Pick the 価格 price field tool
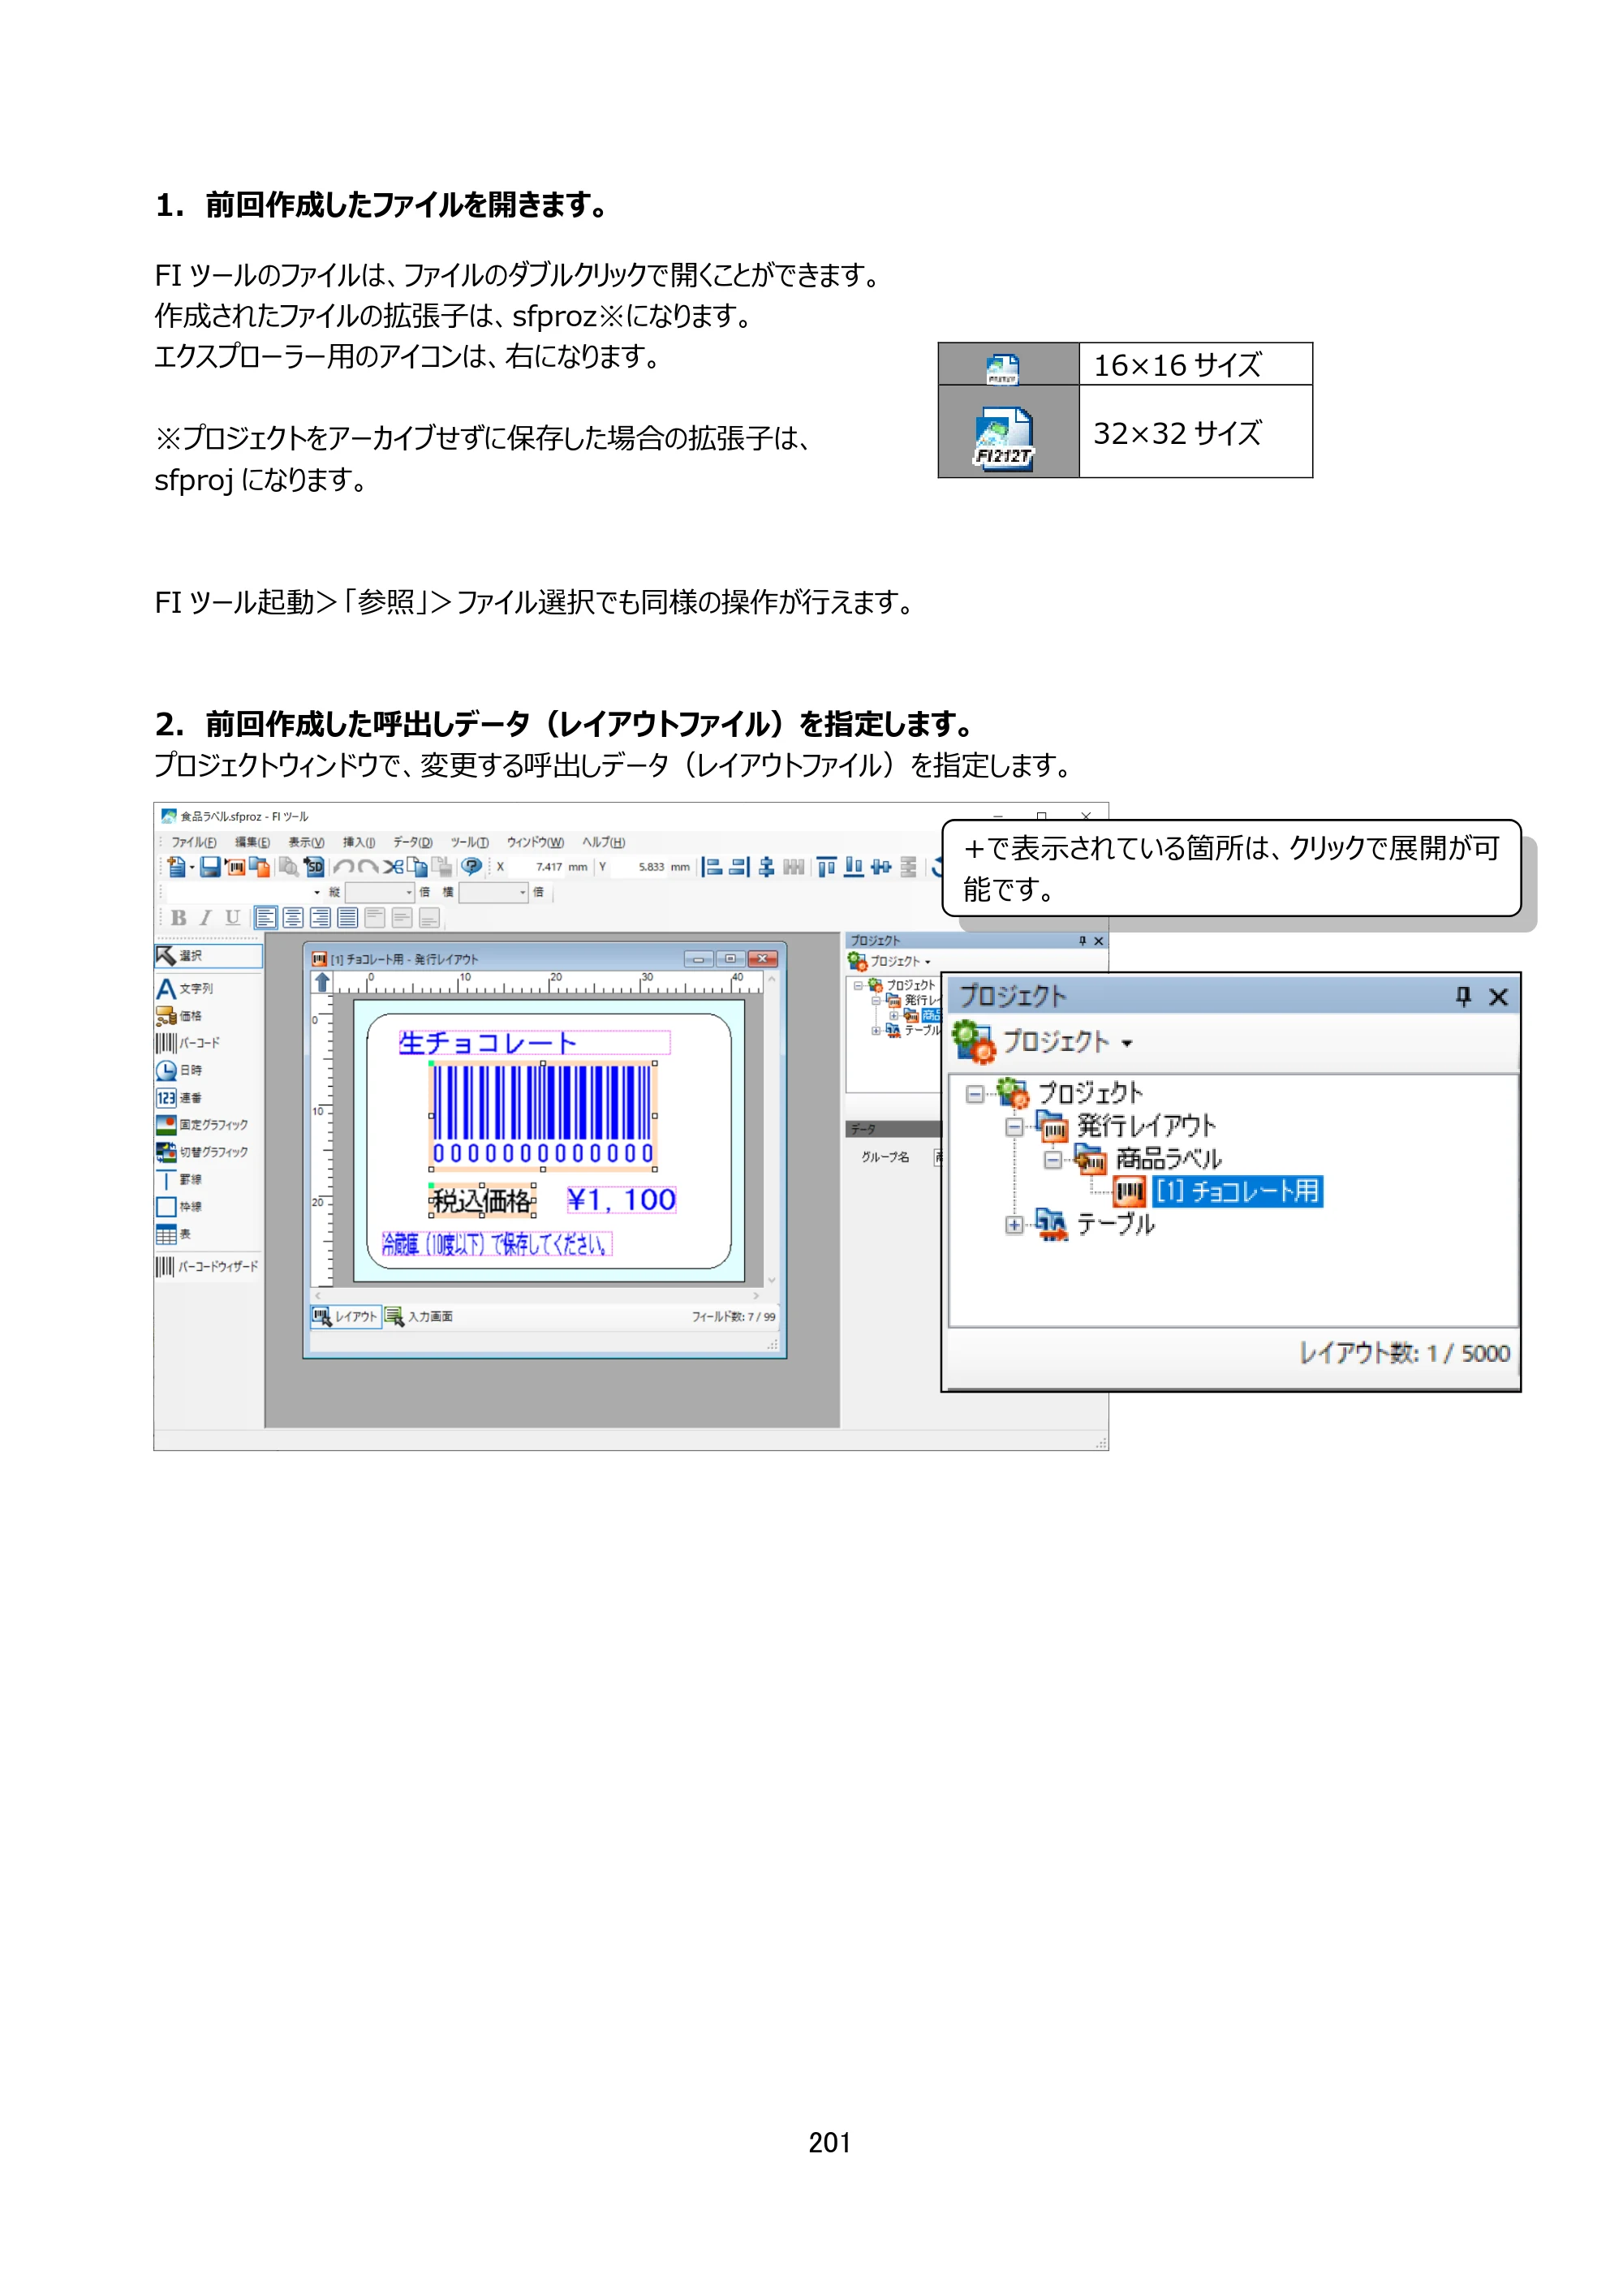The width and height of the screenshot is (1623, 2296). point(179,1016)
